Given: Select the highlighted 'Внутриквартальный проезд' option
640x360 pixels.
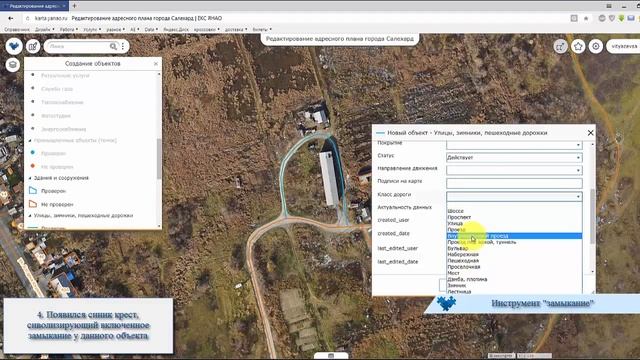Looking at the screenshot, I should (514, 236).
